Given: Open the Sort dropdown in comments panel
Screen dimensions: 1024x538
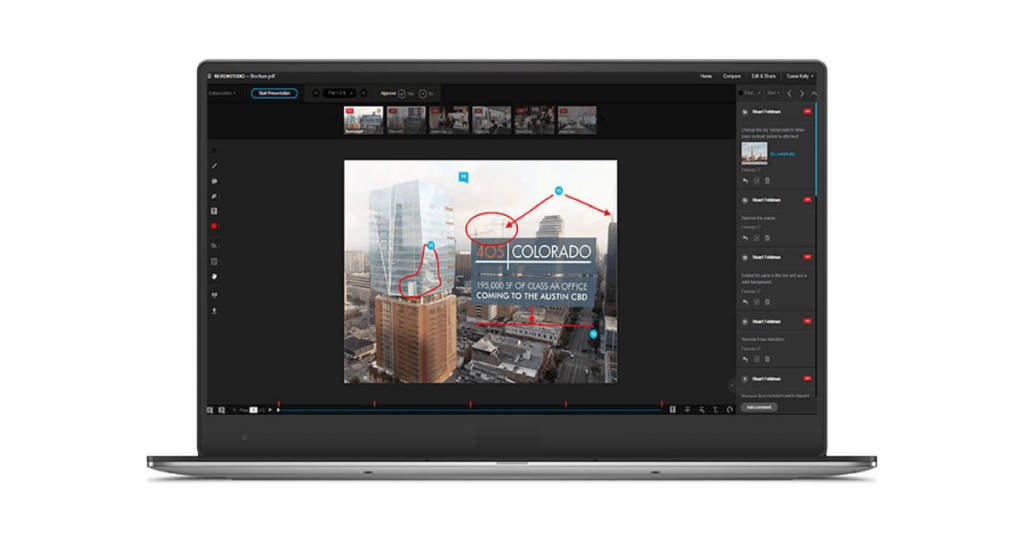Looking at the screenshot, I should (772, 93).
